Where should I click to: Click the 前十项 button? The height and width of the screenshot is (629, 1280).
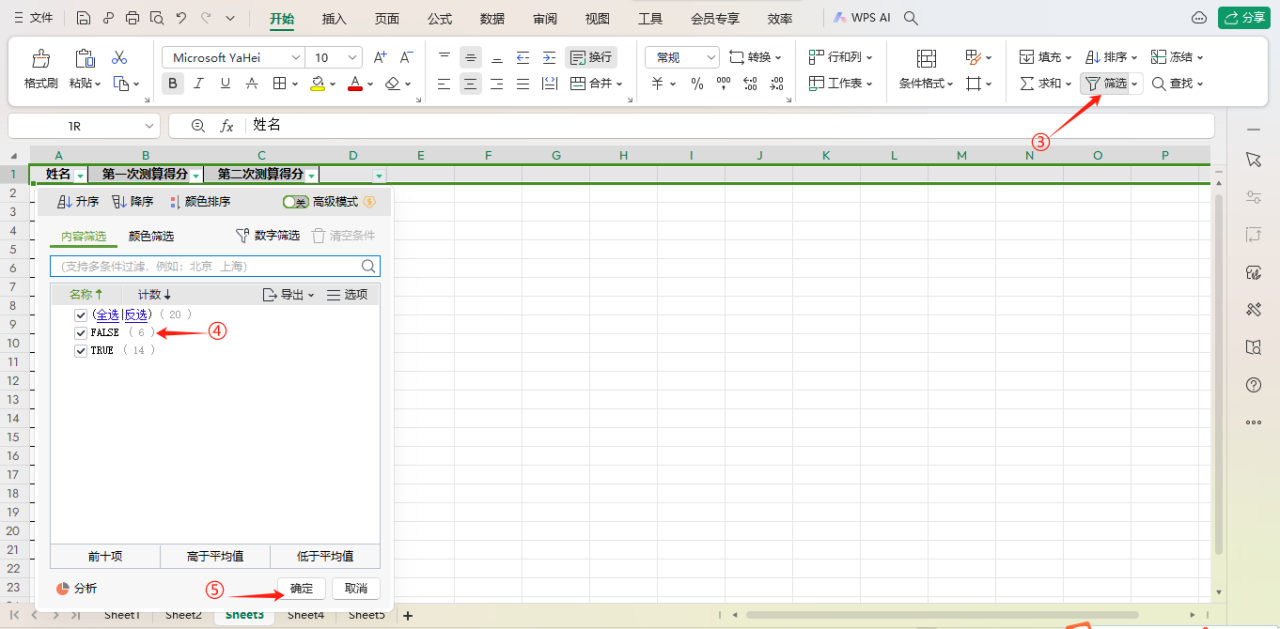105,556
